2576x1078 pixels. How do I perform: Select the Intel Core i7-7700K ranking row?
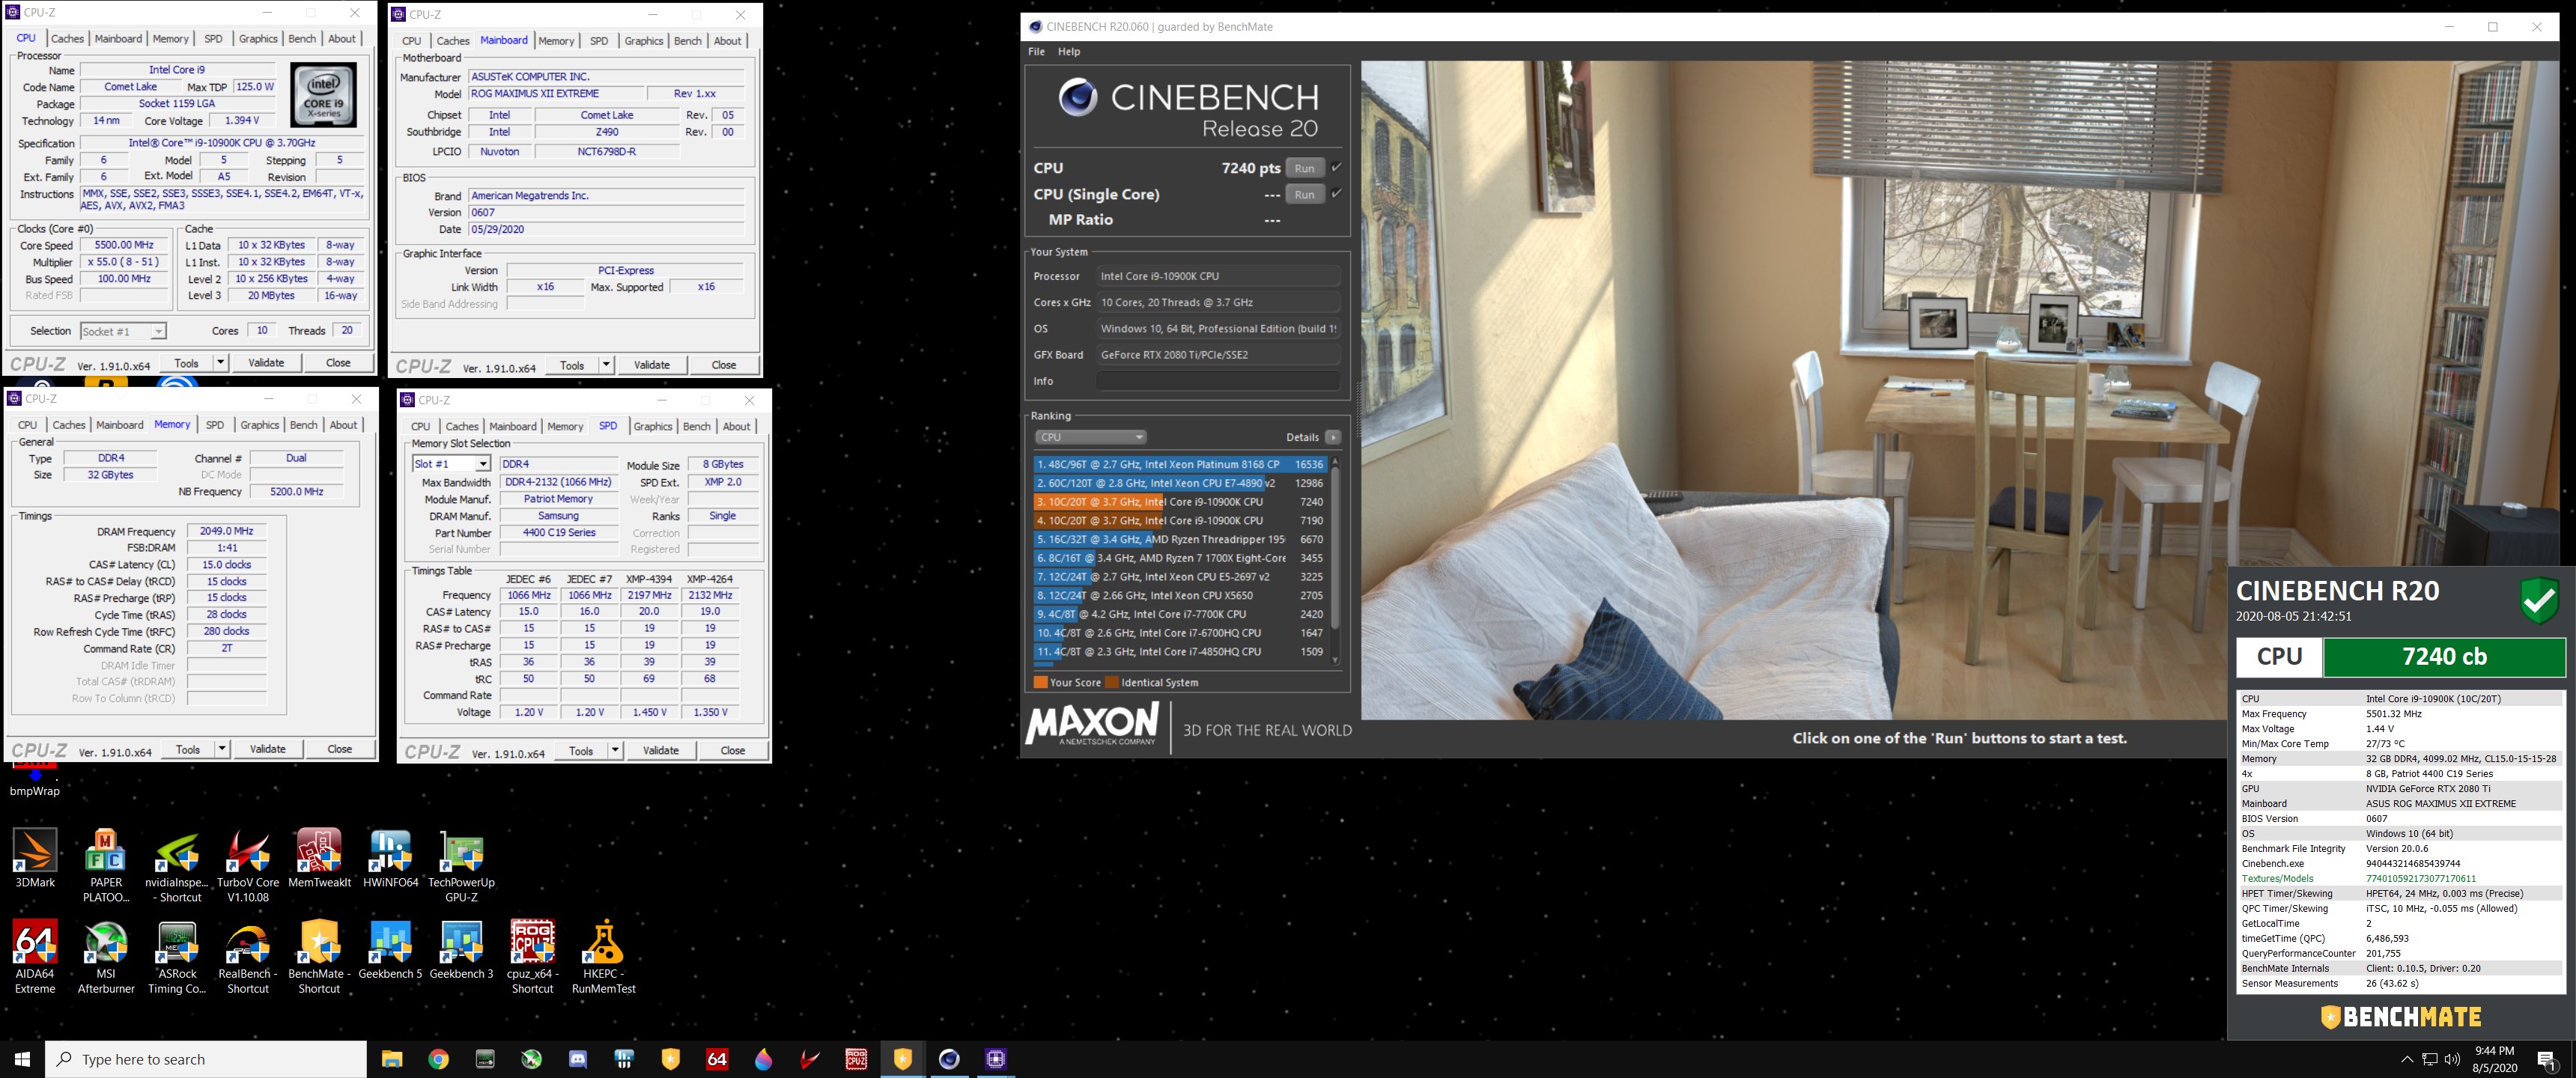[1180, 614]
